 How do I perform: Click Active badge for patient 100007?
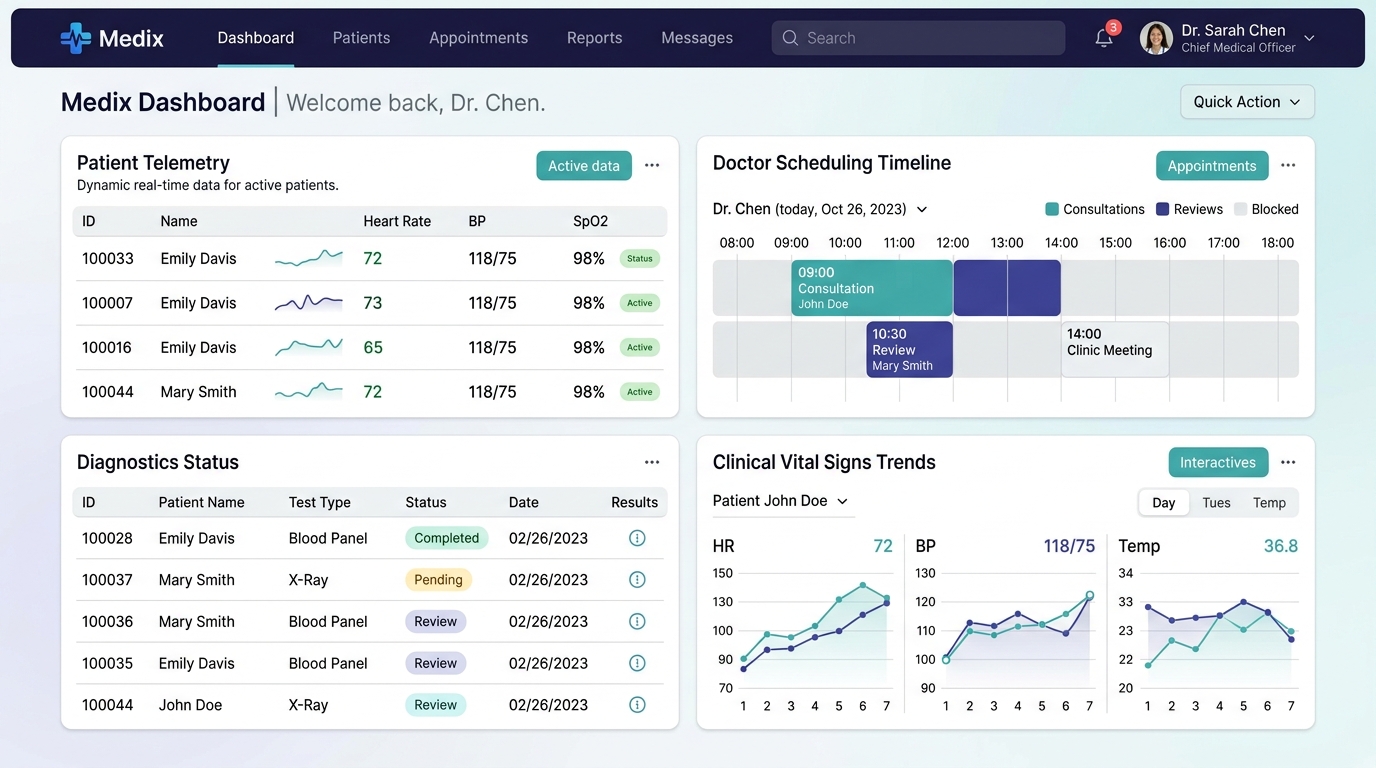click(640, 303)
